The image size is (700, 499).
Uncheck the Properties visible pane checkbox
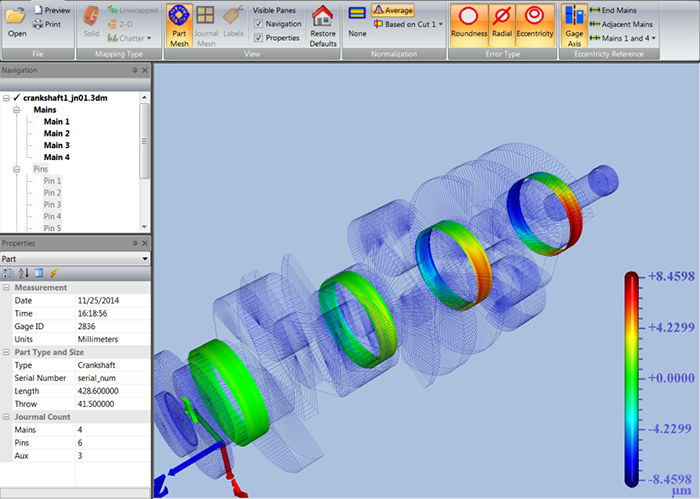pos(258,37)
